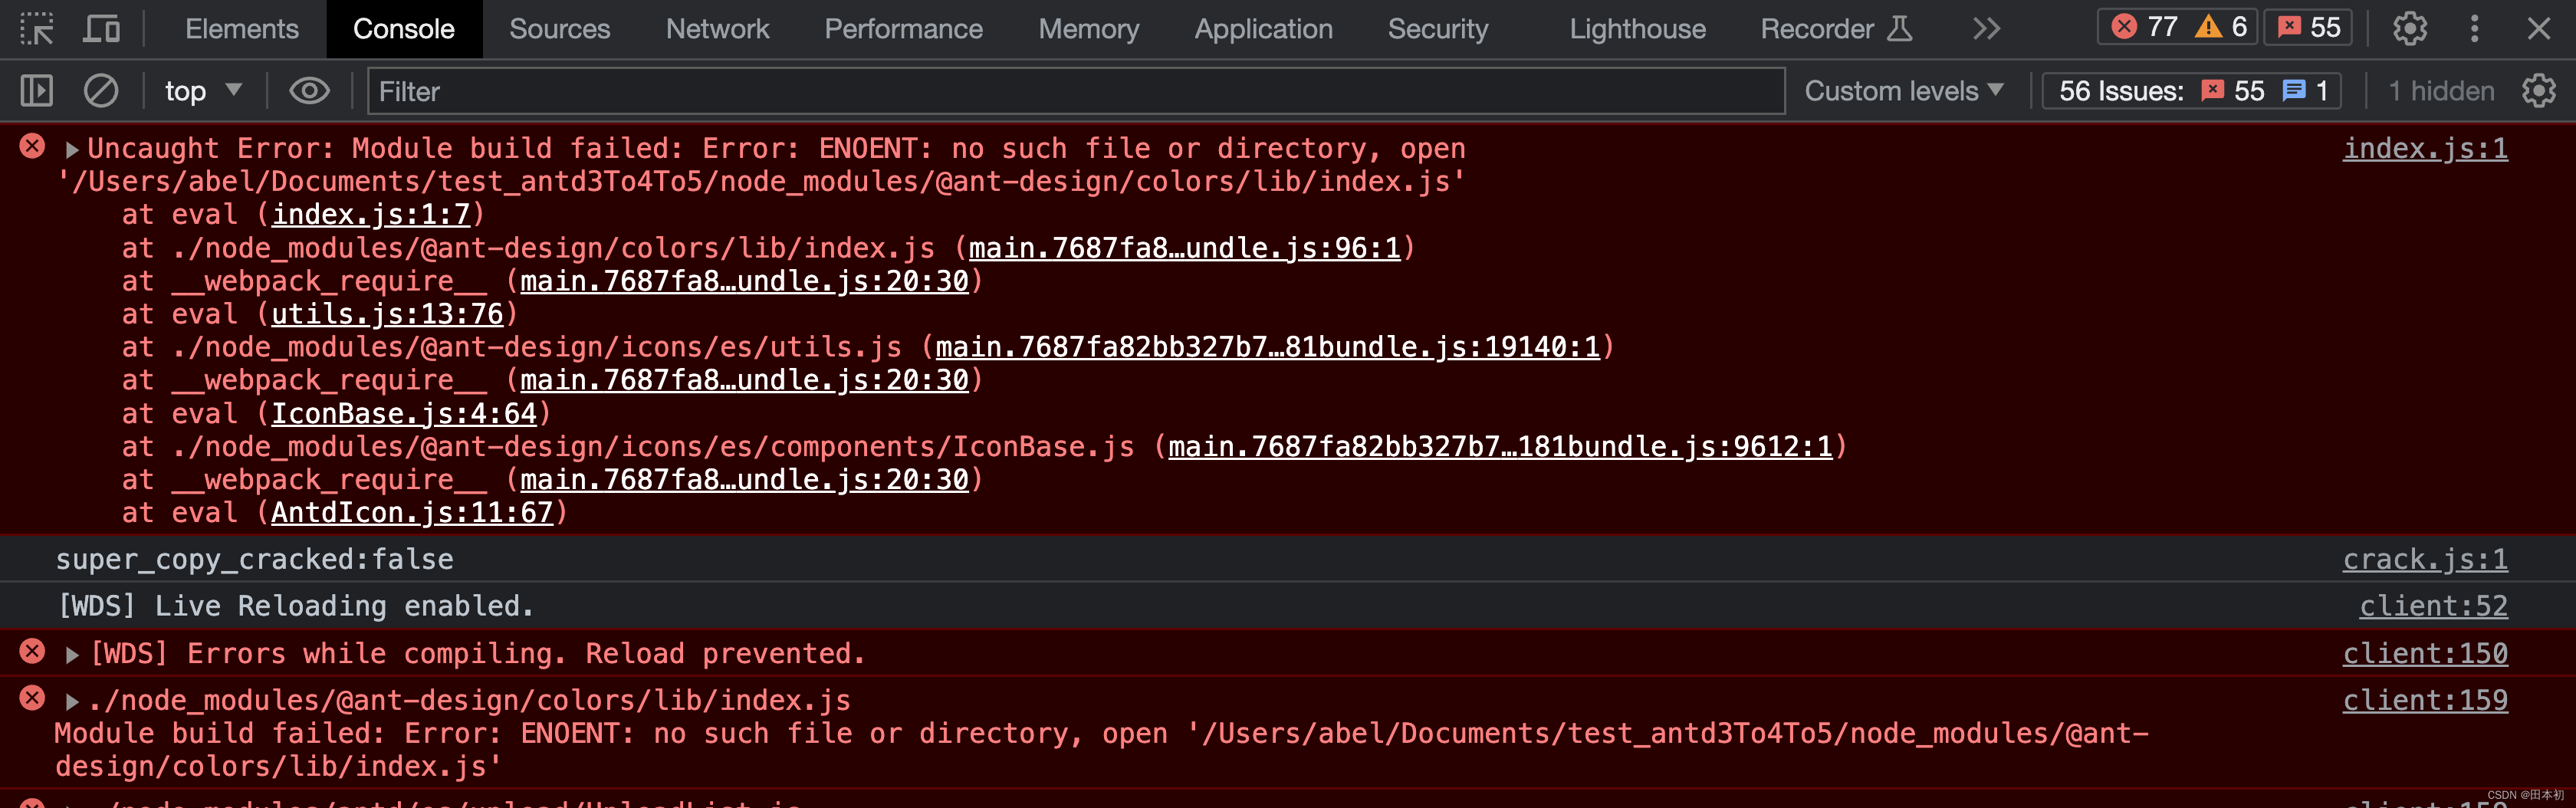Image resolution: width=2576 pixels, height=808 pixels.
Task: Click the yellow warning count 6
Action: click(x=2222, y=27)
